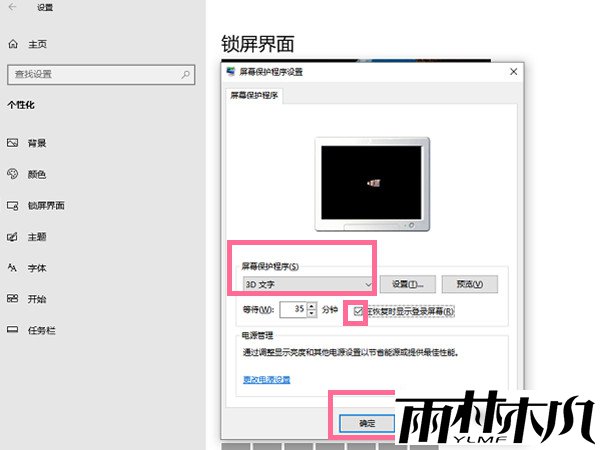
Task: Open 锁屏界面 settings page
Action: click(x=46, y=205)
